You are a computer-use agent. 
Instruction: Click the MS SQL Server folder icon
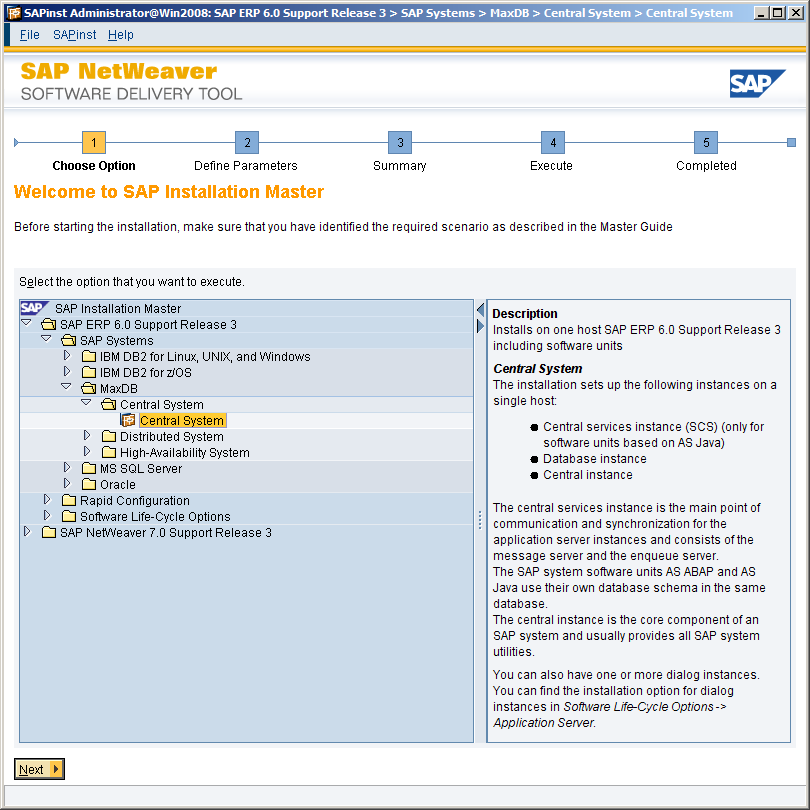pos(89,469)
